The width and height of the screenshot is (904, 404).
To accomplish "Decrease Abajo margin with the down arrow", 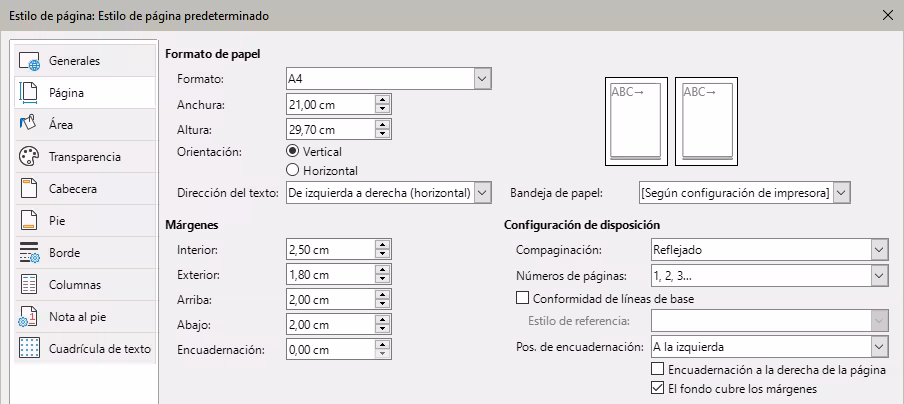I will point(382,330).
